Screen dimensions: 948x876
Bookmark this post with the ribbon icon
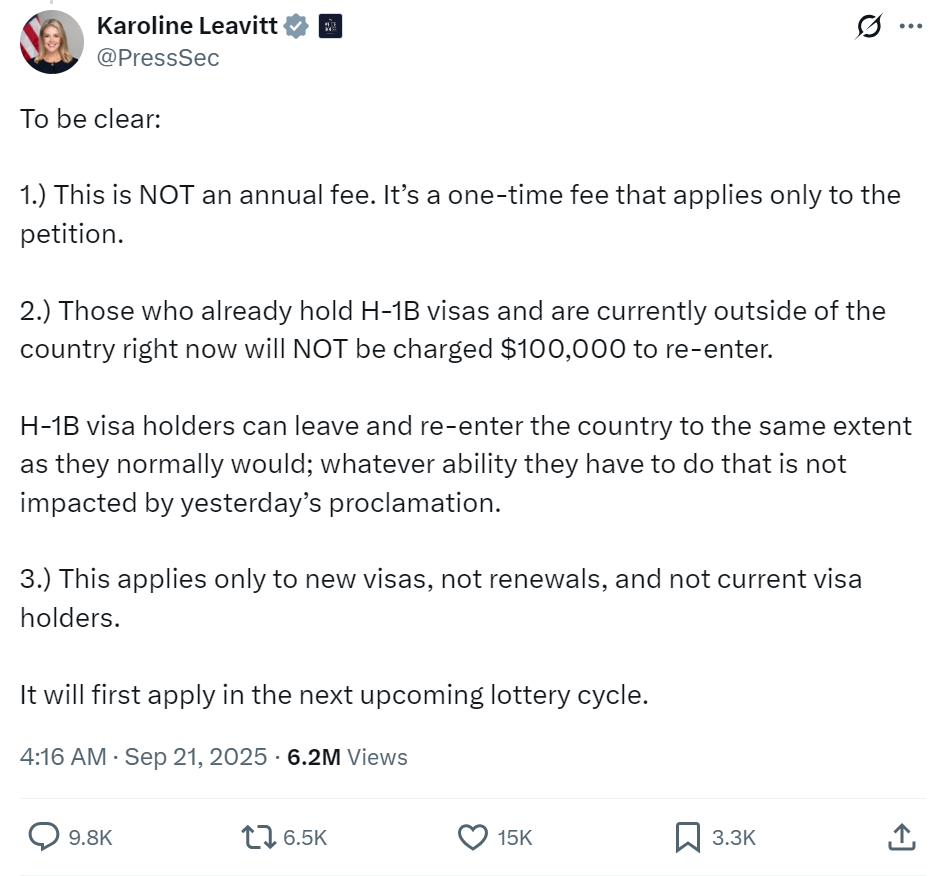point(687,838)
